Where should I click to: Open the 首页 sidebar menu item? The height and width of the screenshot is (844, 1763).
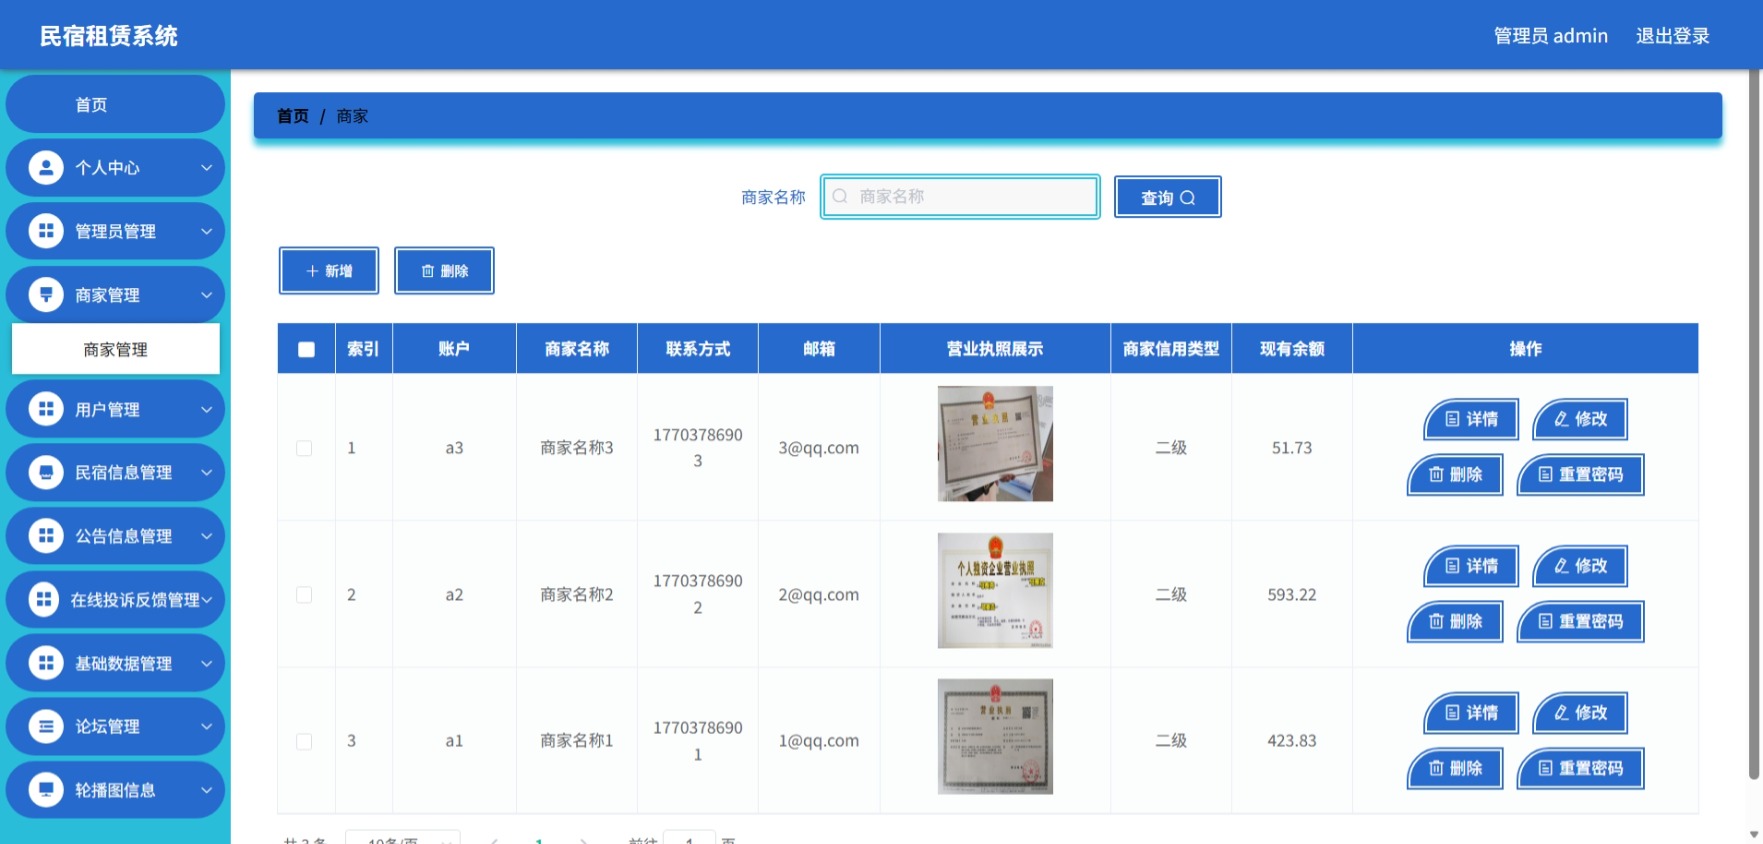[x=115, y=104]
